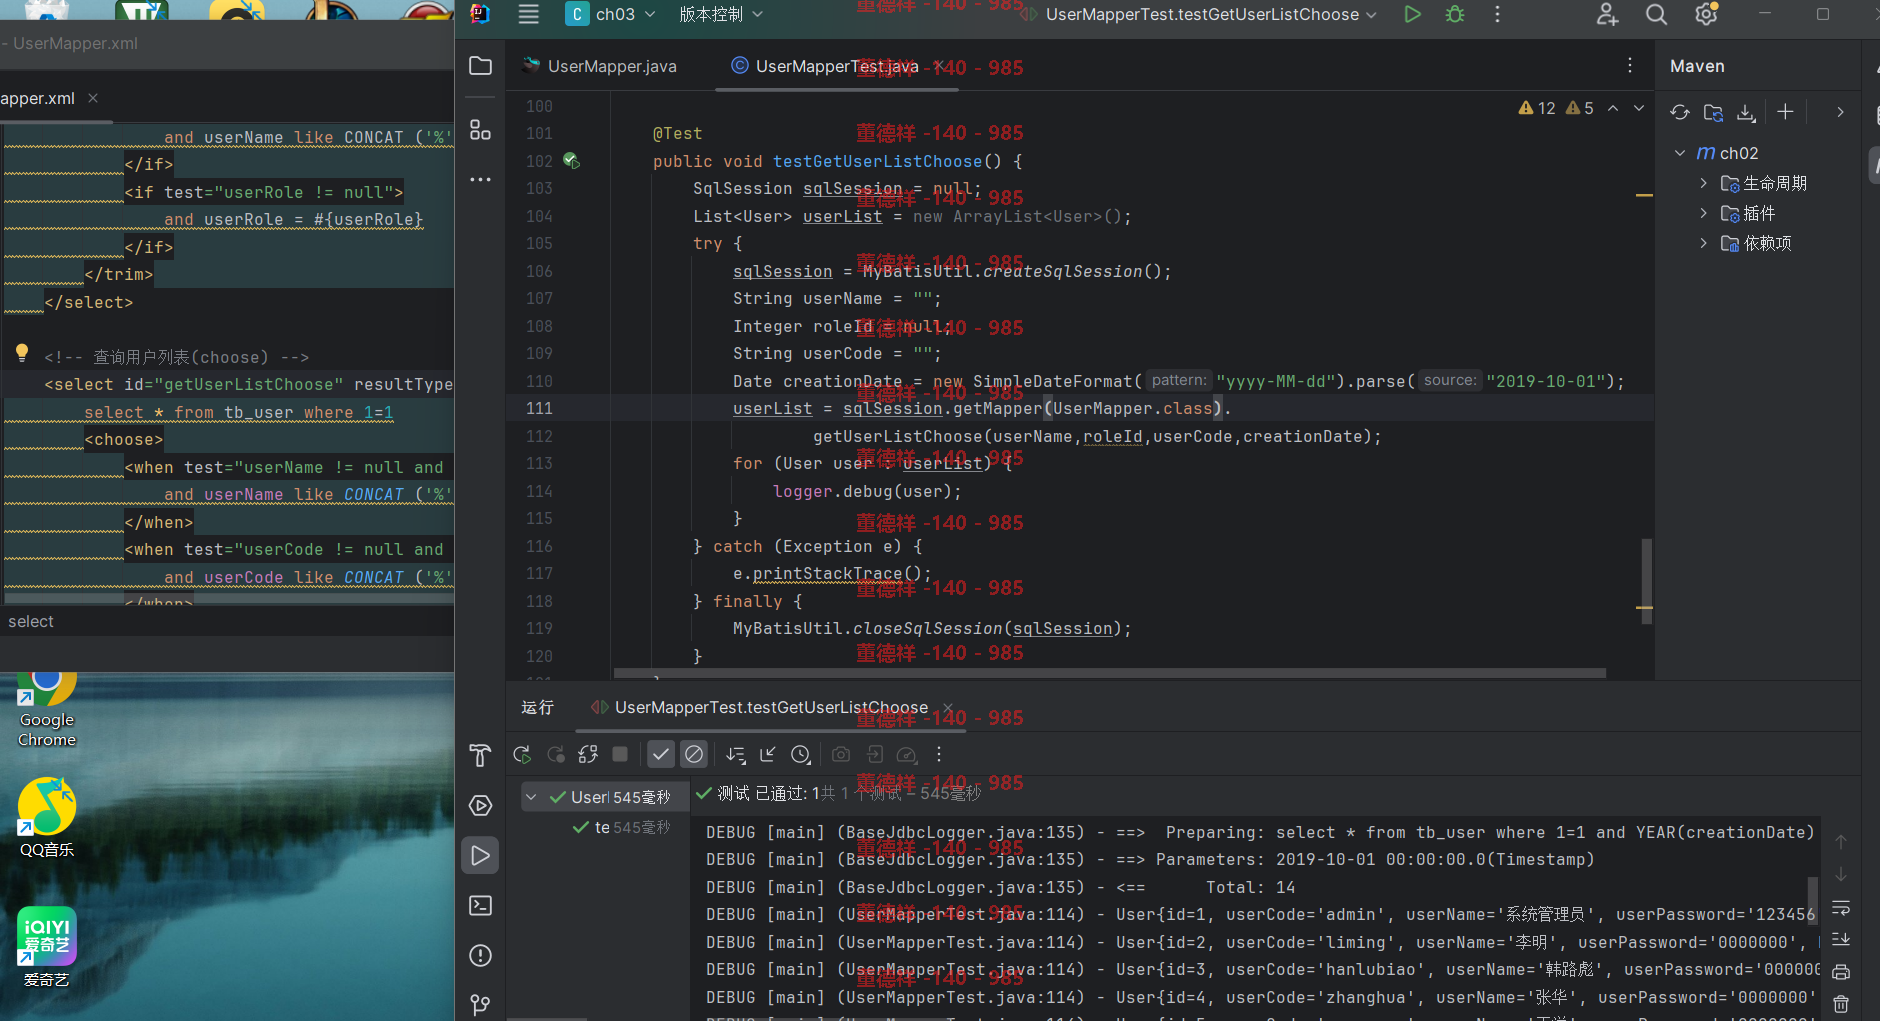
Task: Open test history clock
Action: [x=801, y=754]
